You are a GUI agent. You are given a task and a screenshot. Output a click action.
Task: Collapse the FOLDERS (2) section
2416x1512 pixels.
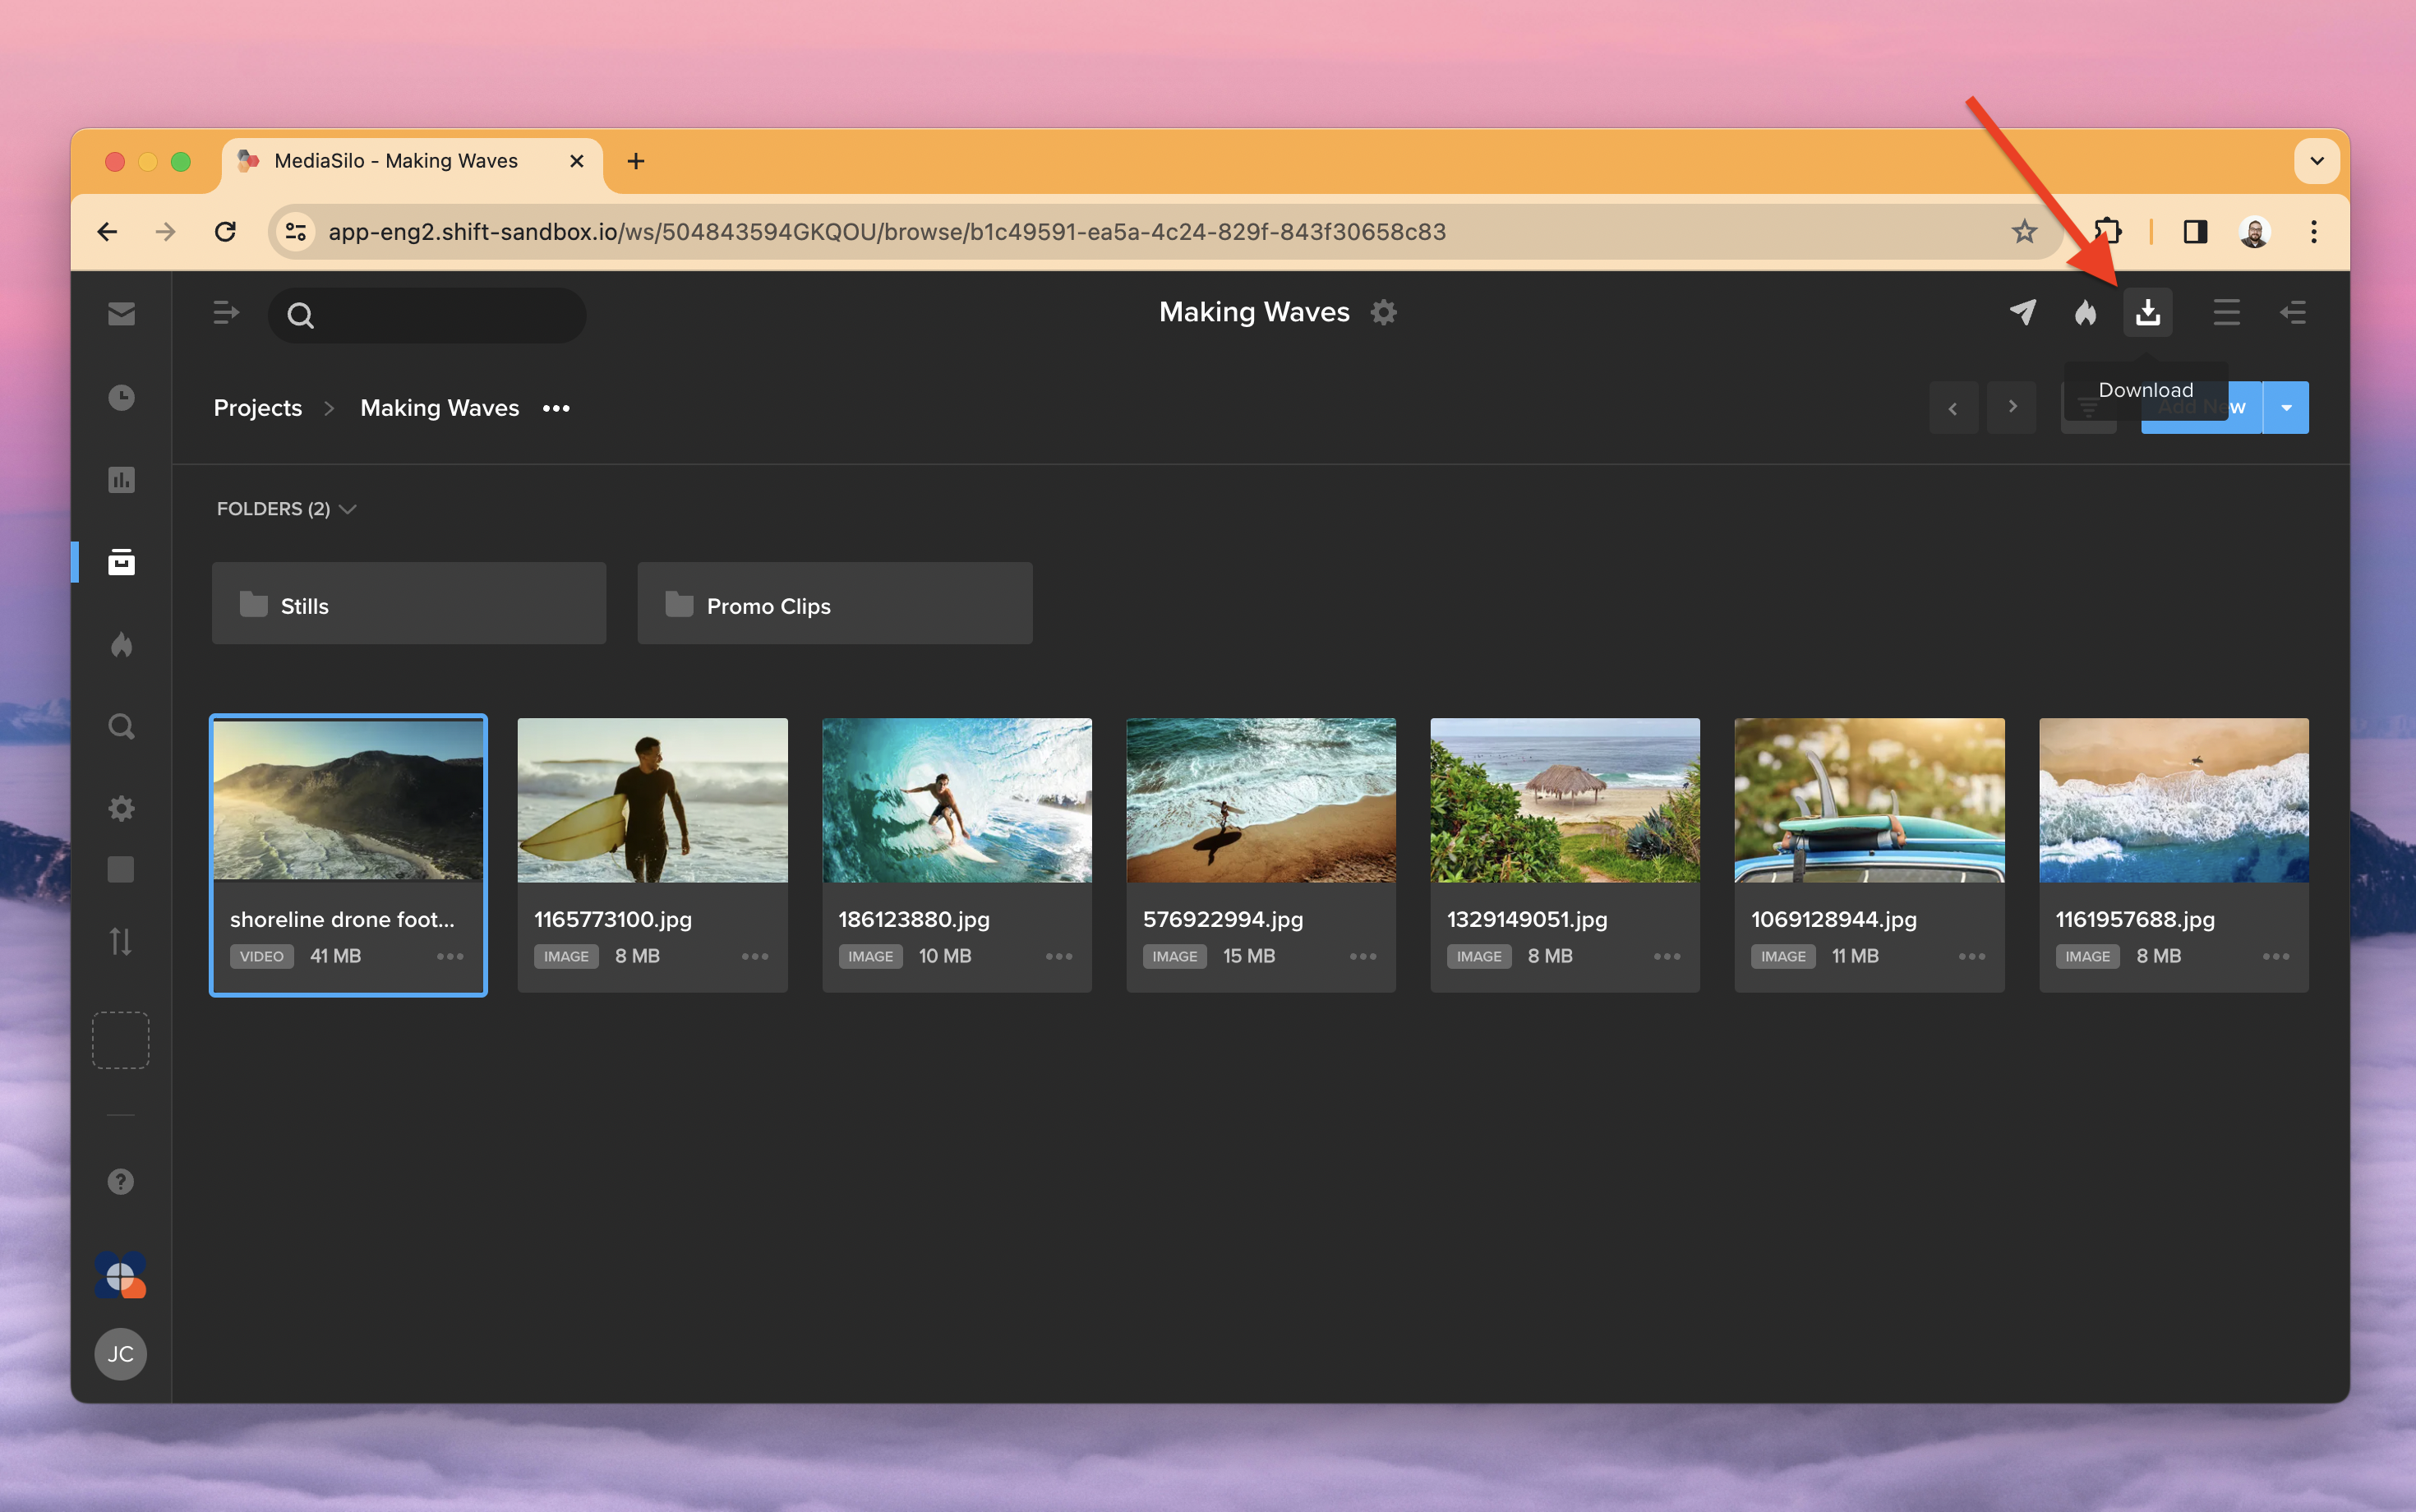click(x=286, y=509)
